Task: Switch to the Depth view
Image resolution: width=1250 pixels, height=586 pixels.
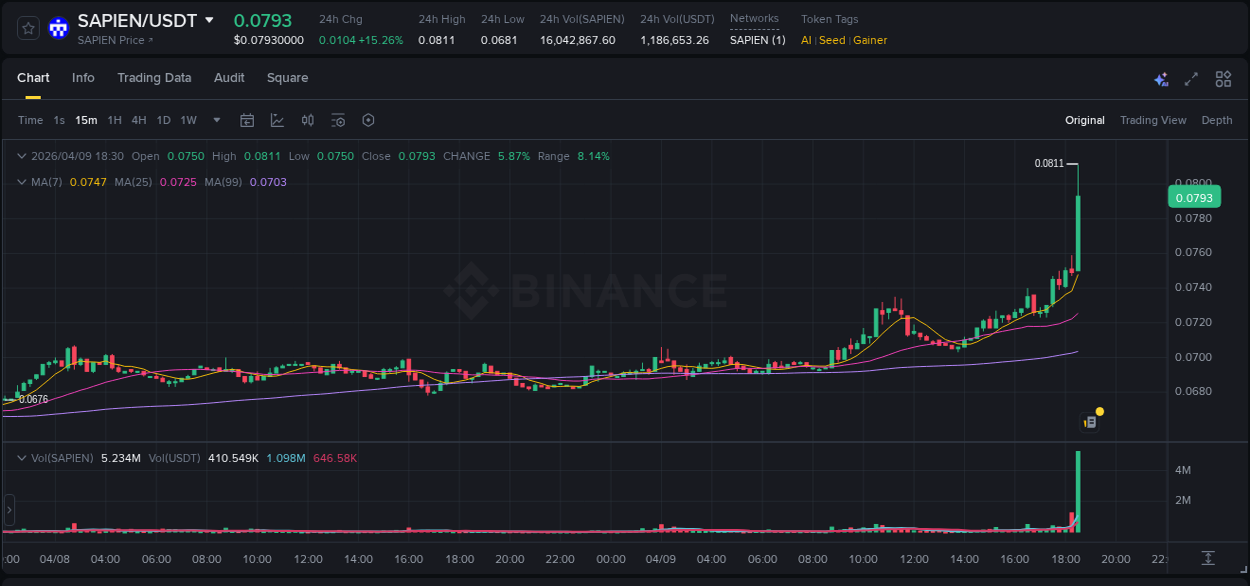Action: point(1217,120)
